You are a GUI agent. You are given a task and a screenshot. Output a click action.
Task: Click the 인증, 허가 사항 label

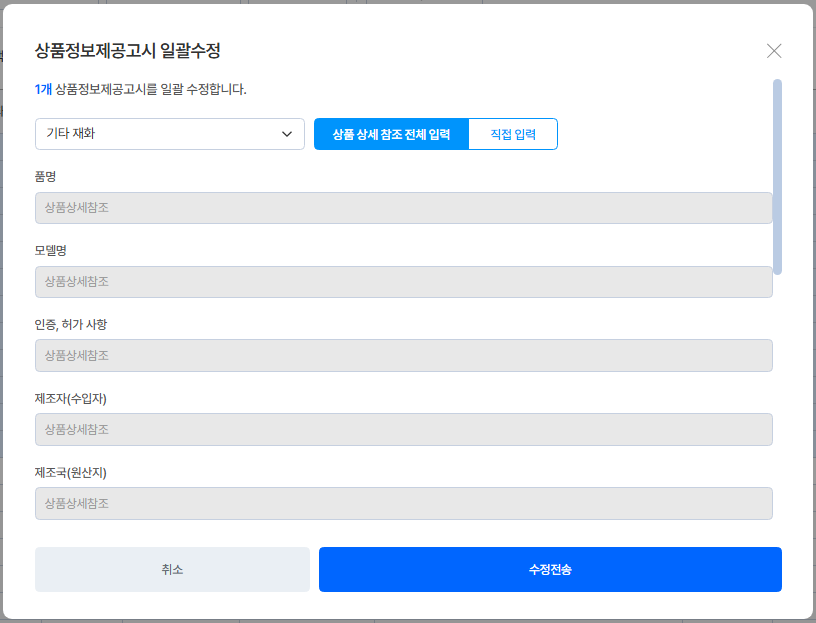pos(71,324)
